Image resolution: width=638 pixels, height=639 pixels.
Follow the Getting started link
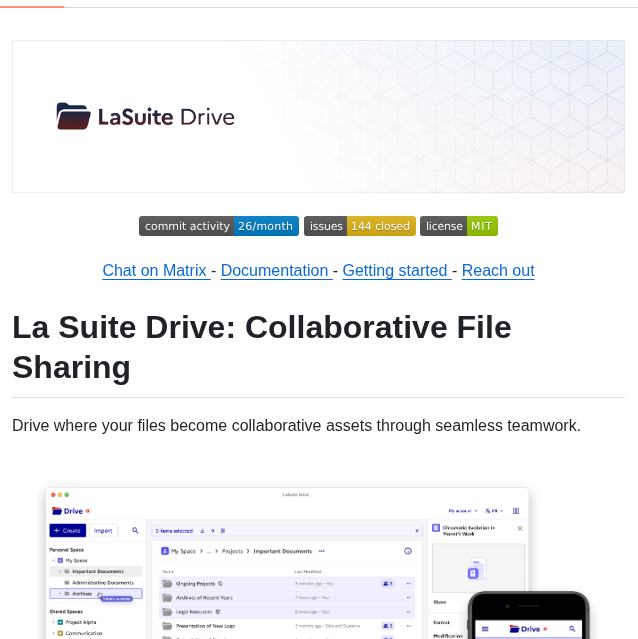[397, 271]
